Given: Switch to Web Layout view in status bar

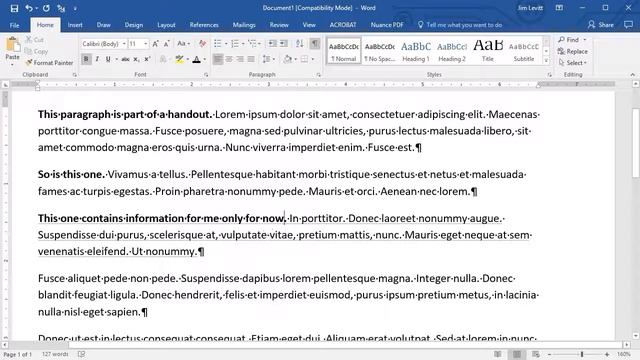Looking at the screenshot, I should click(x=536, y=354).
